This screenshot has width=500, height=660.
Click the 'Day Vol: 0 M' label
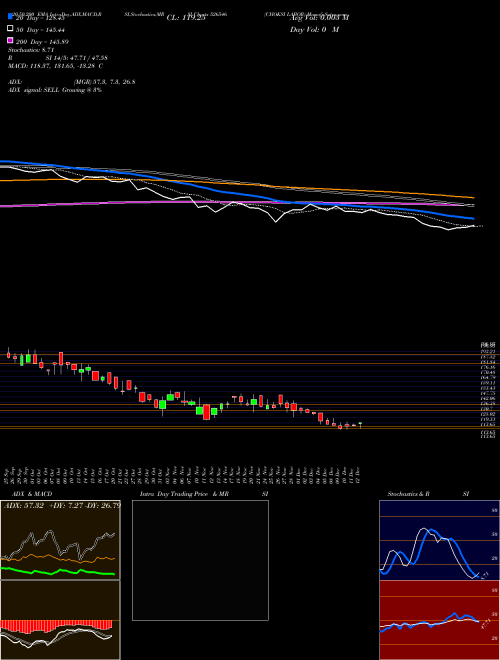coord(314,30)
